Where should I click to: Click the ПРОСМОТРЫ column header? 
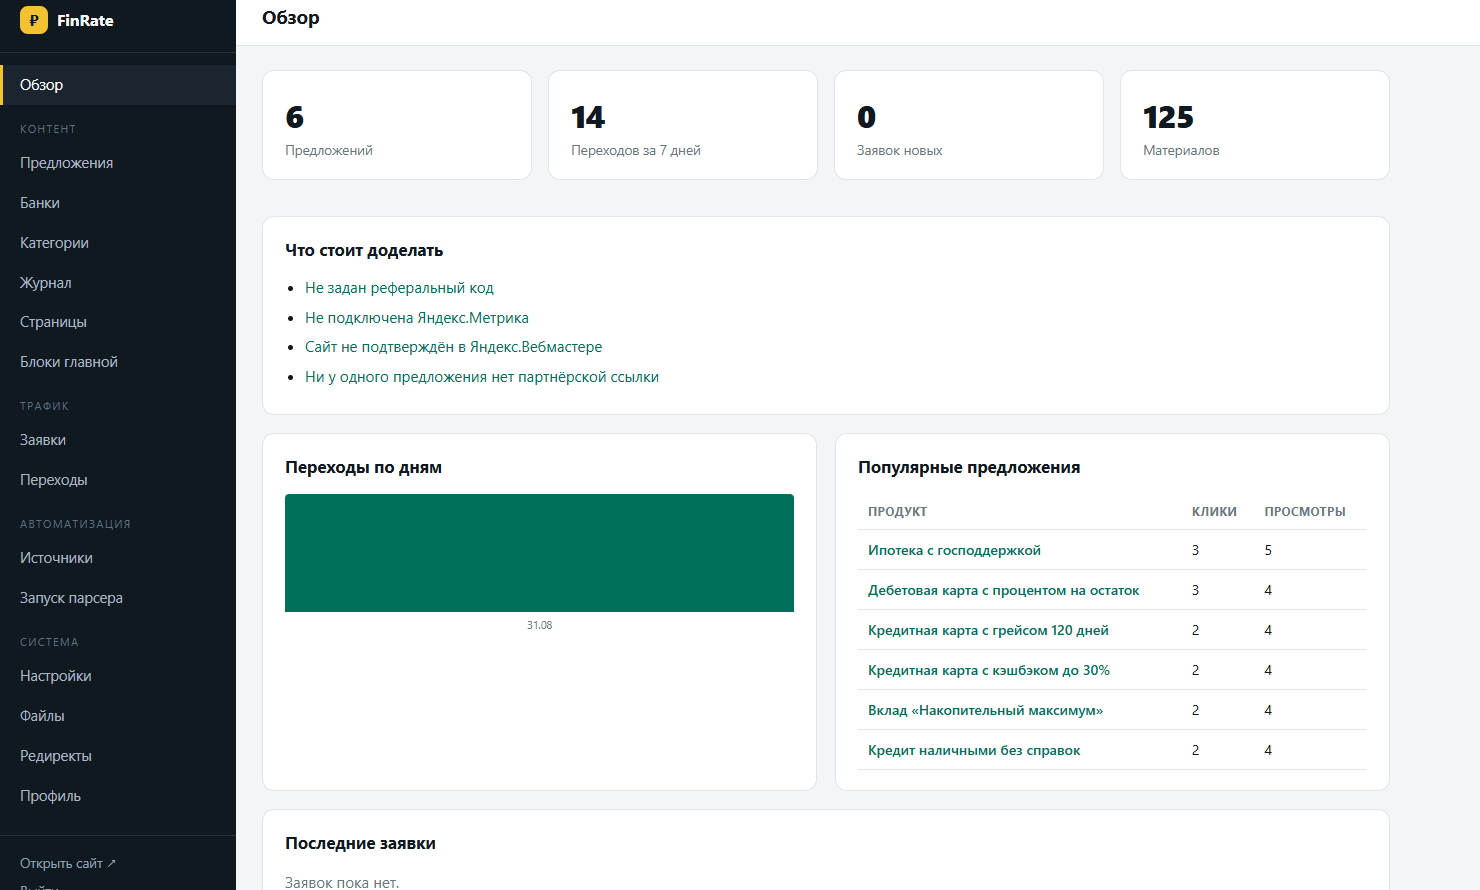[x=1305, y=511]
